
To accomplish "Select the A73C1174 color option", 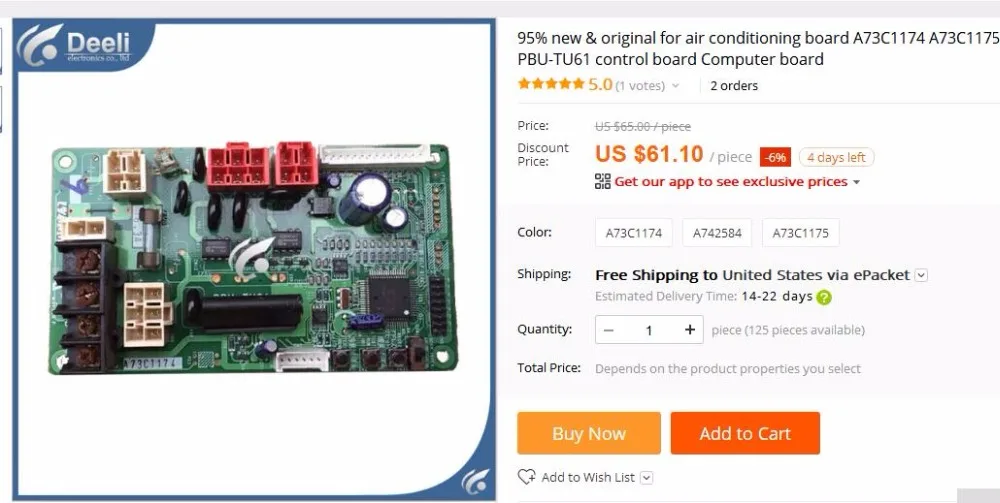I will [633, 233].
